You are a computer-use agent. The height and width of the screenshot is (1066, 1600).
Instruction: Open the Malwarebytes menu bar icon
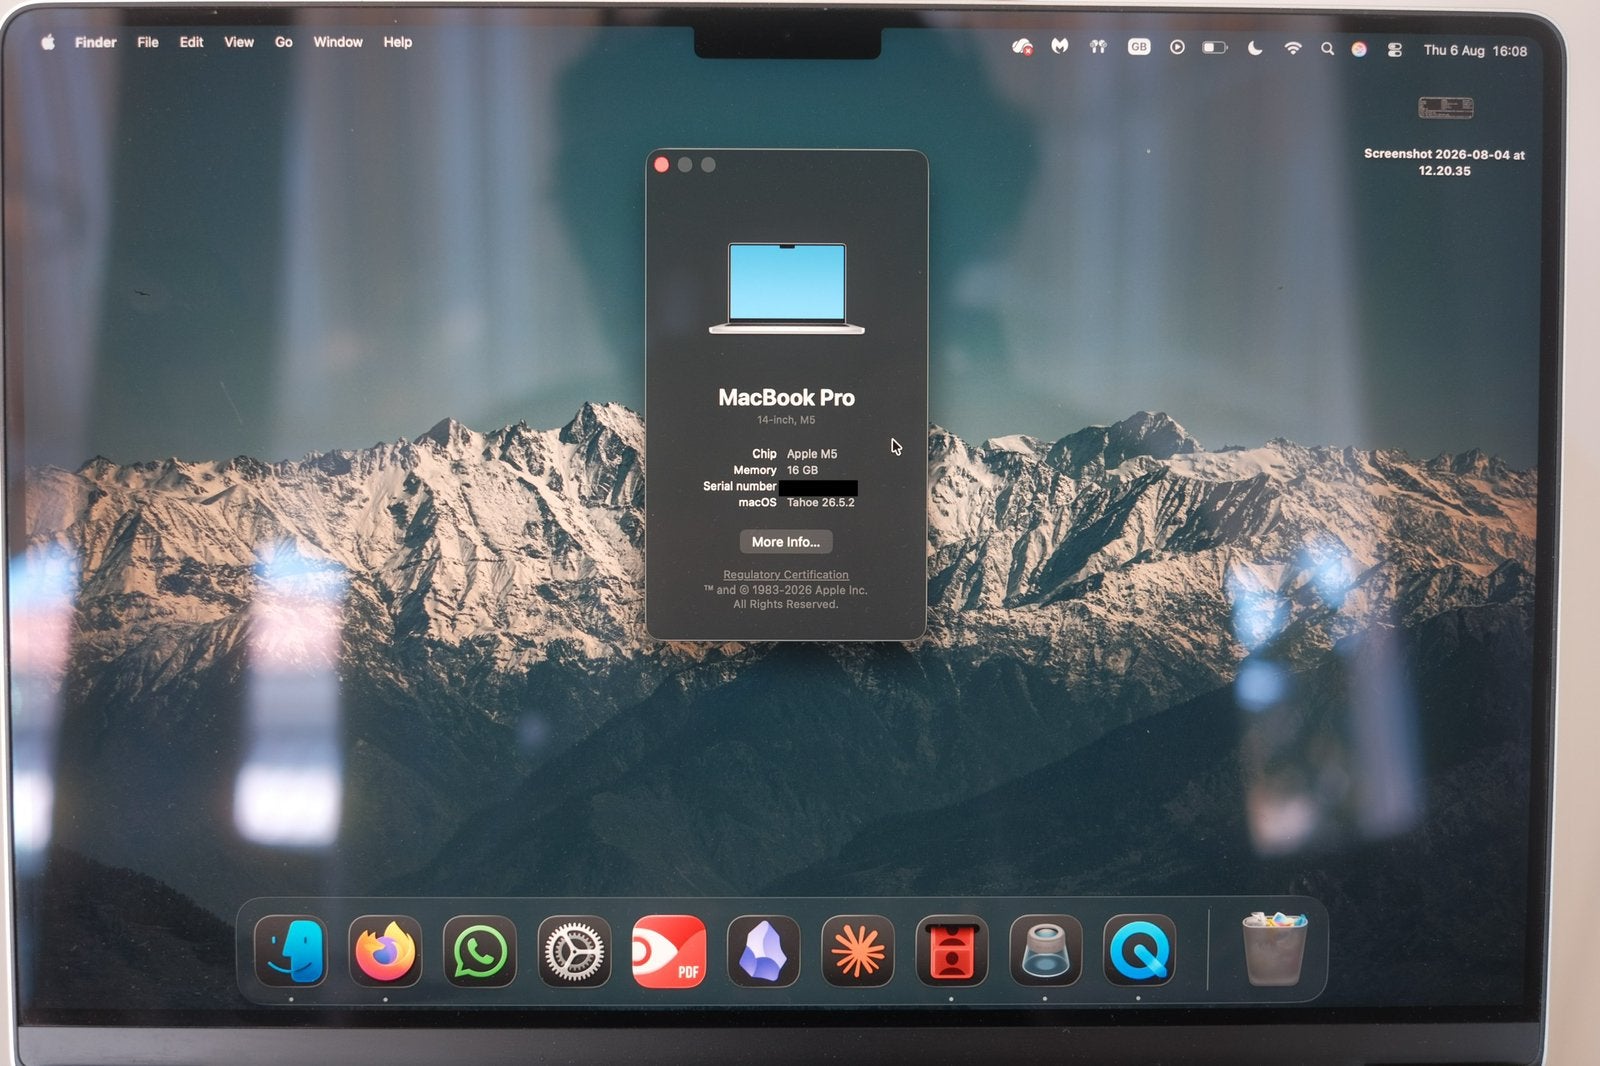pos(1060,47)
